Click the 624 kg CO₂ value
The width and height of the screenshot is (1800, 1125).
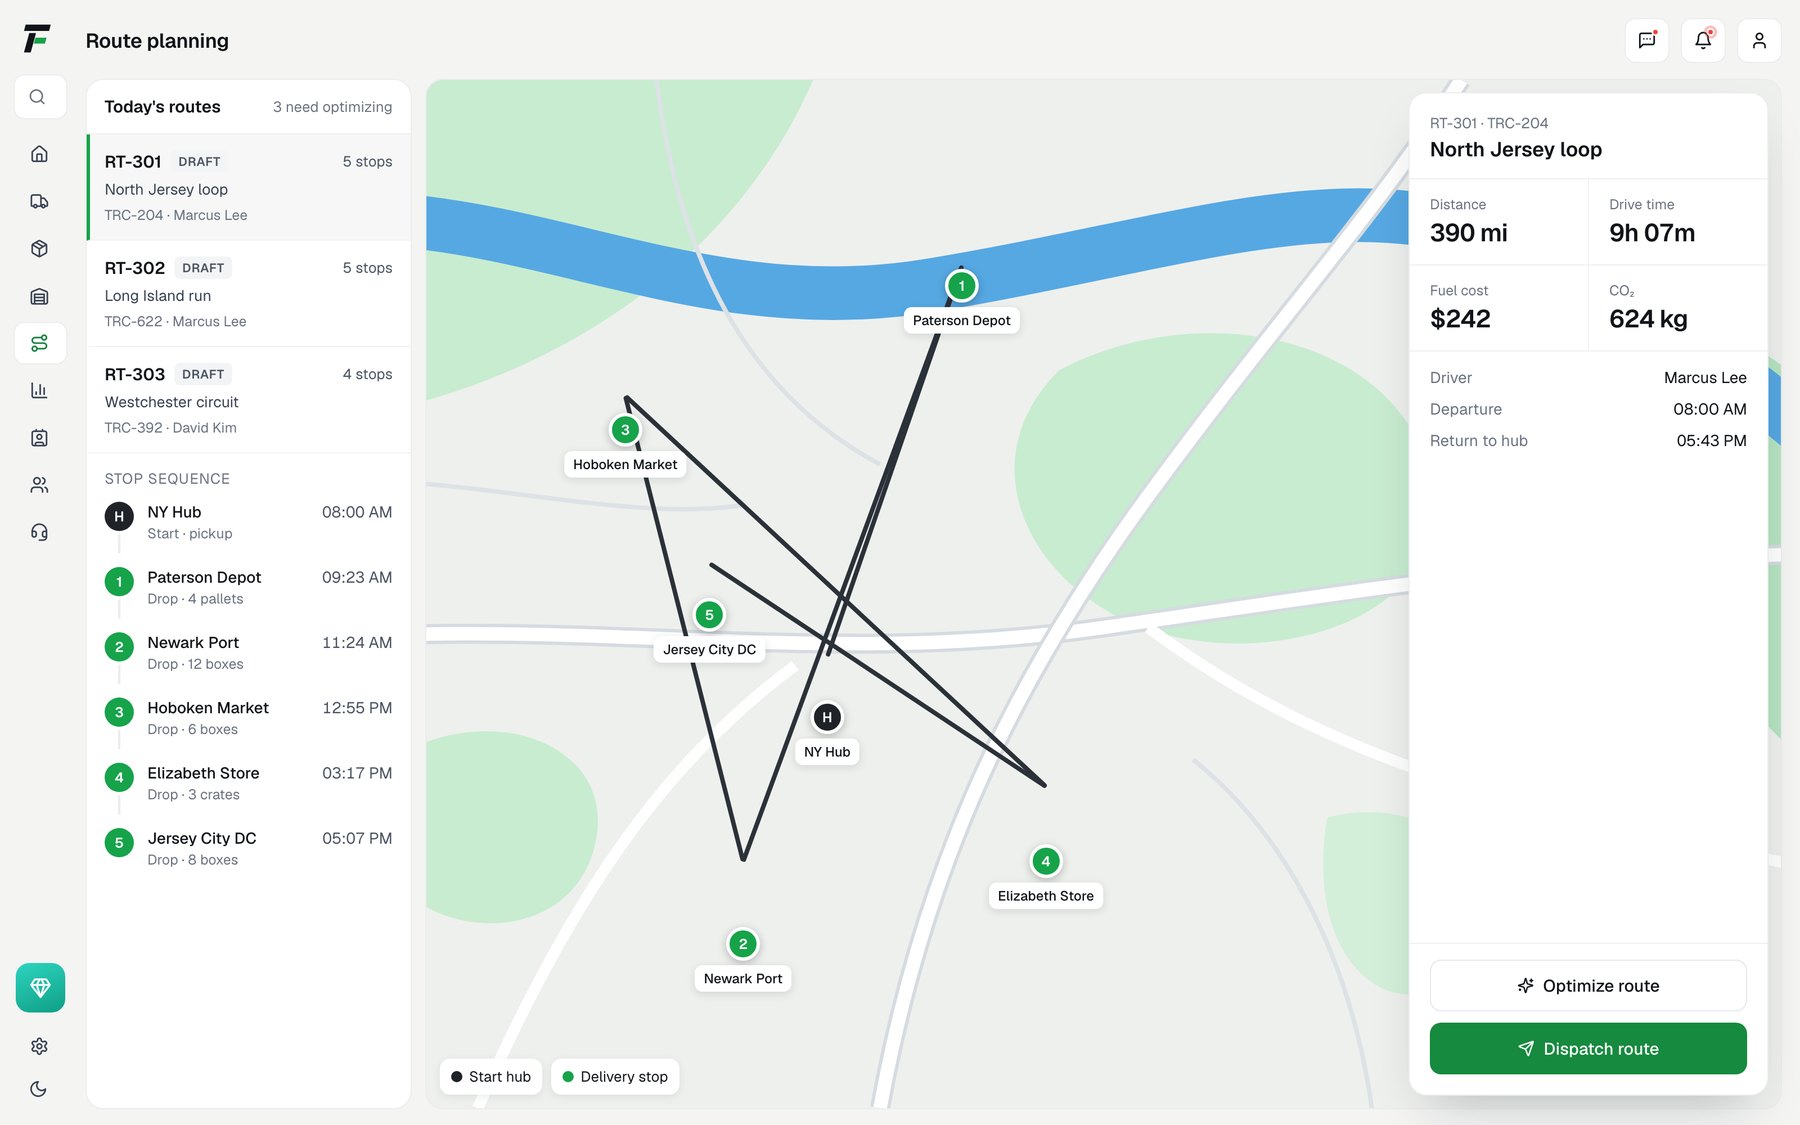coord(1648,319)
